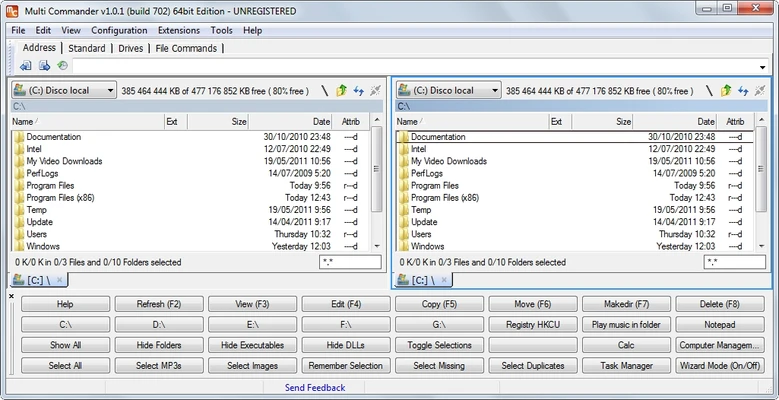
Task: Select Intel folder in right panel
Action: [575, 149]
